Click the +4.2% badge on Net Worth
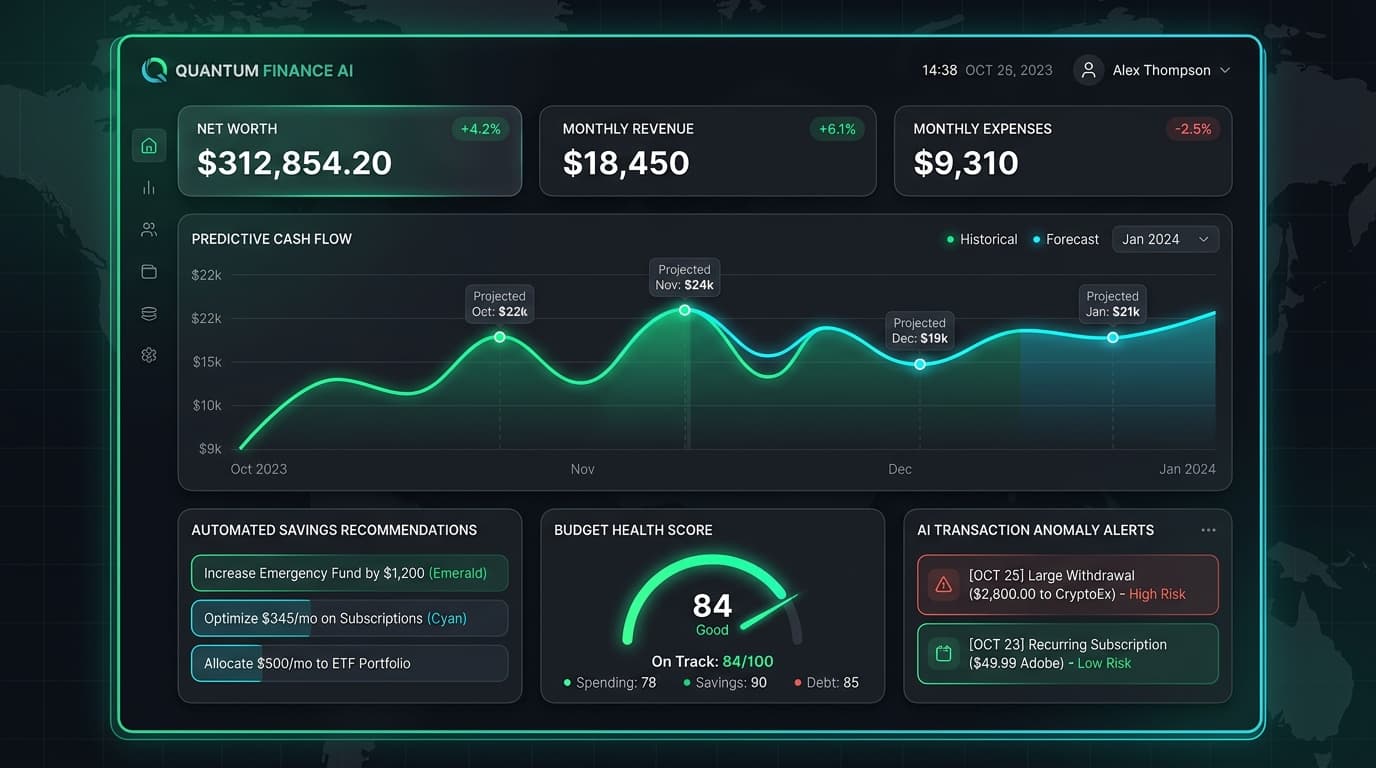The width and height of the screenshot is (1376, 768). (x=481, y=129)
